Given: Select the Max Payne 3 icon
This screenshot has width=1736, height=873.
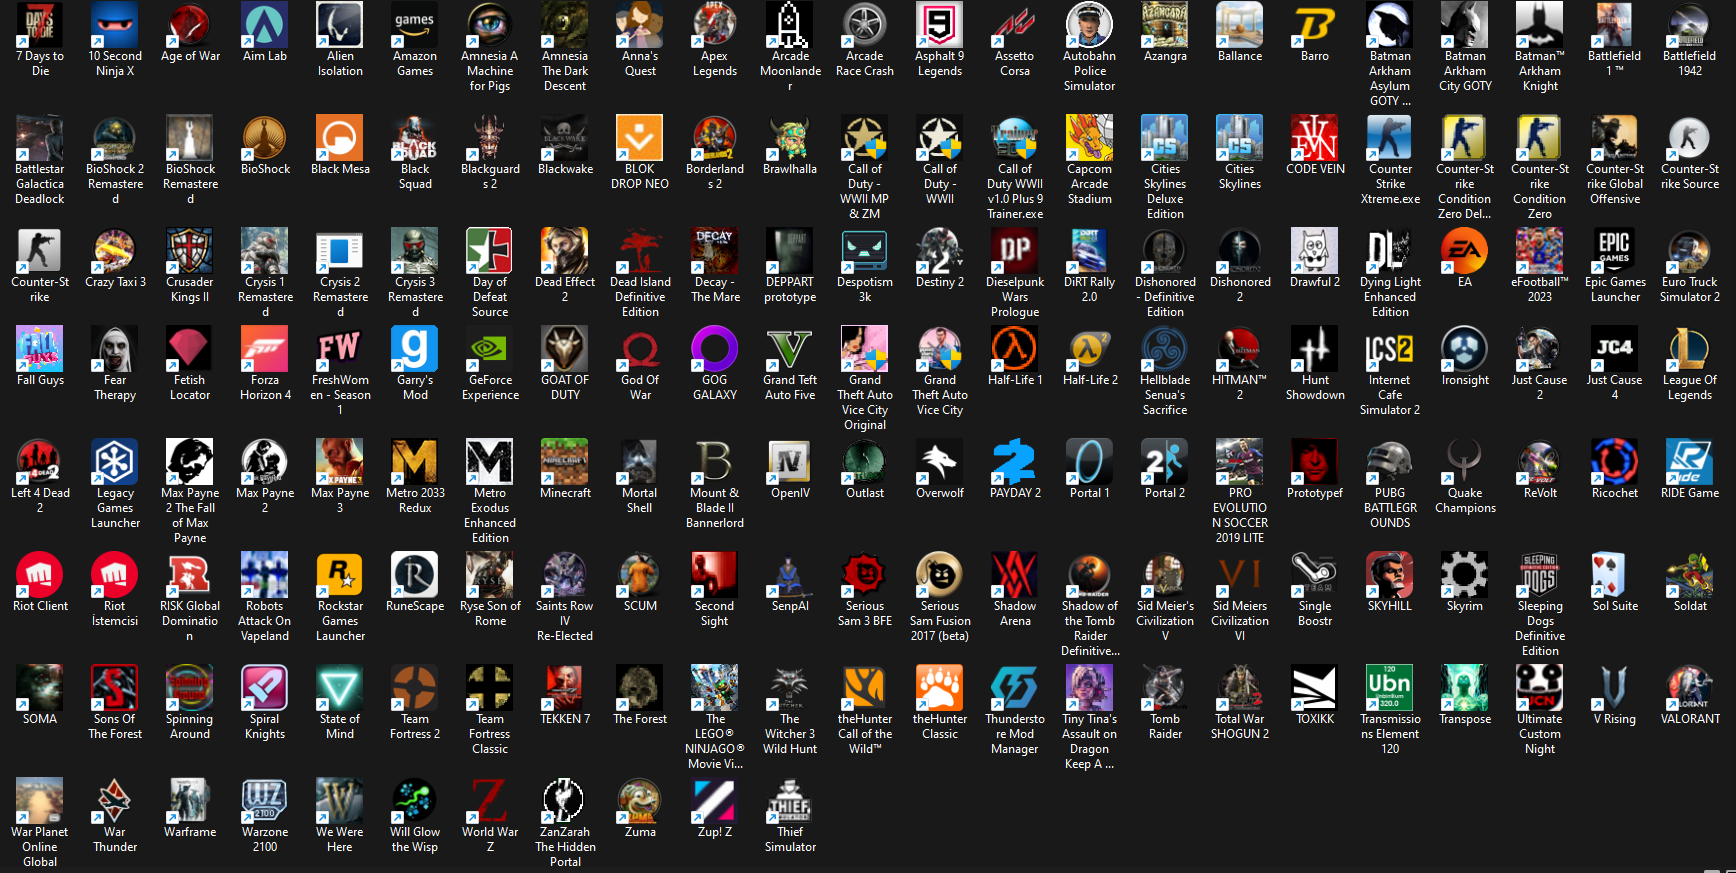Looking at the screenshot, I should click(x=340, y=462).
